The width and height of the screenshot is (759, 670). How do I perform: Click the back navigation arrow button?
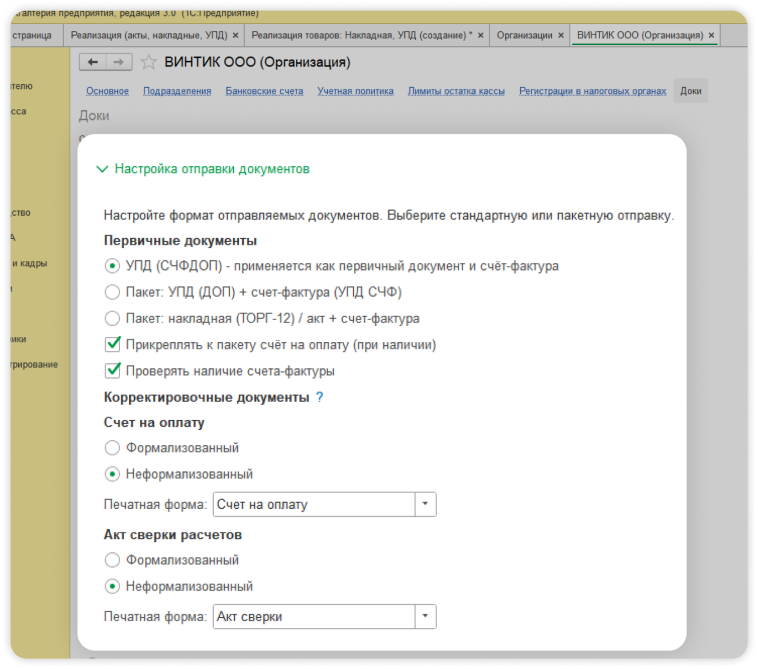coord(93,62)
